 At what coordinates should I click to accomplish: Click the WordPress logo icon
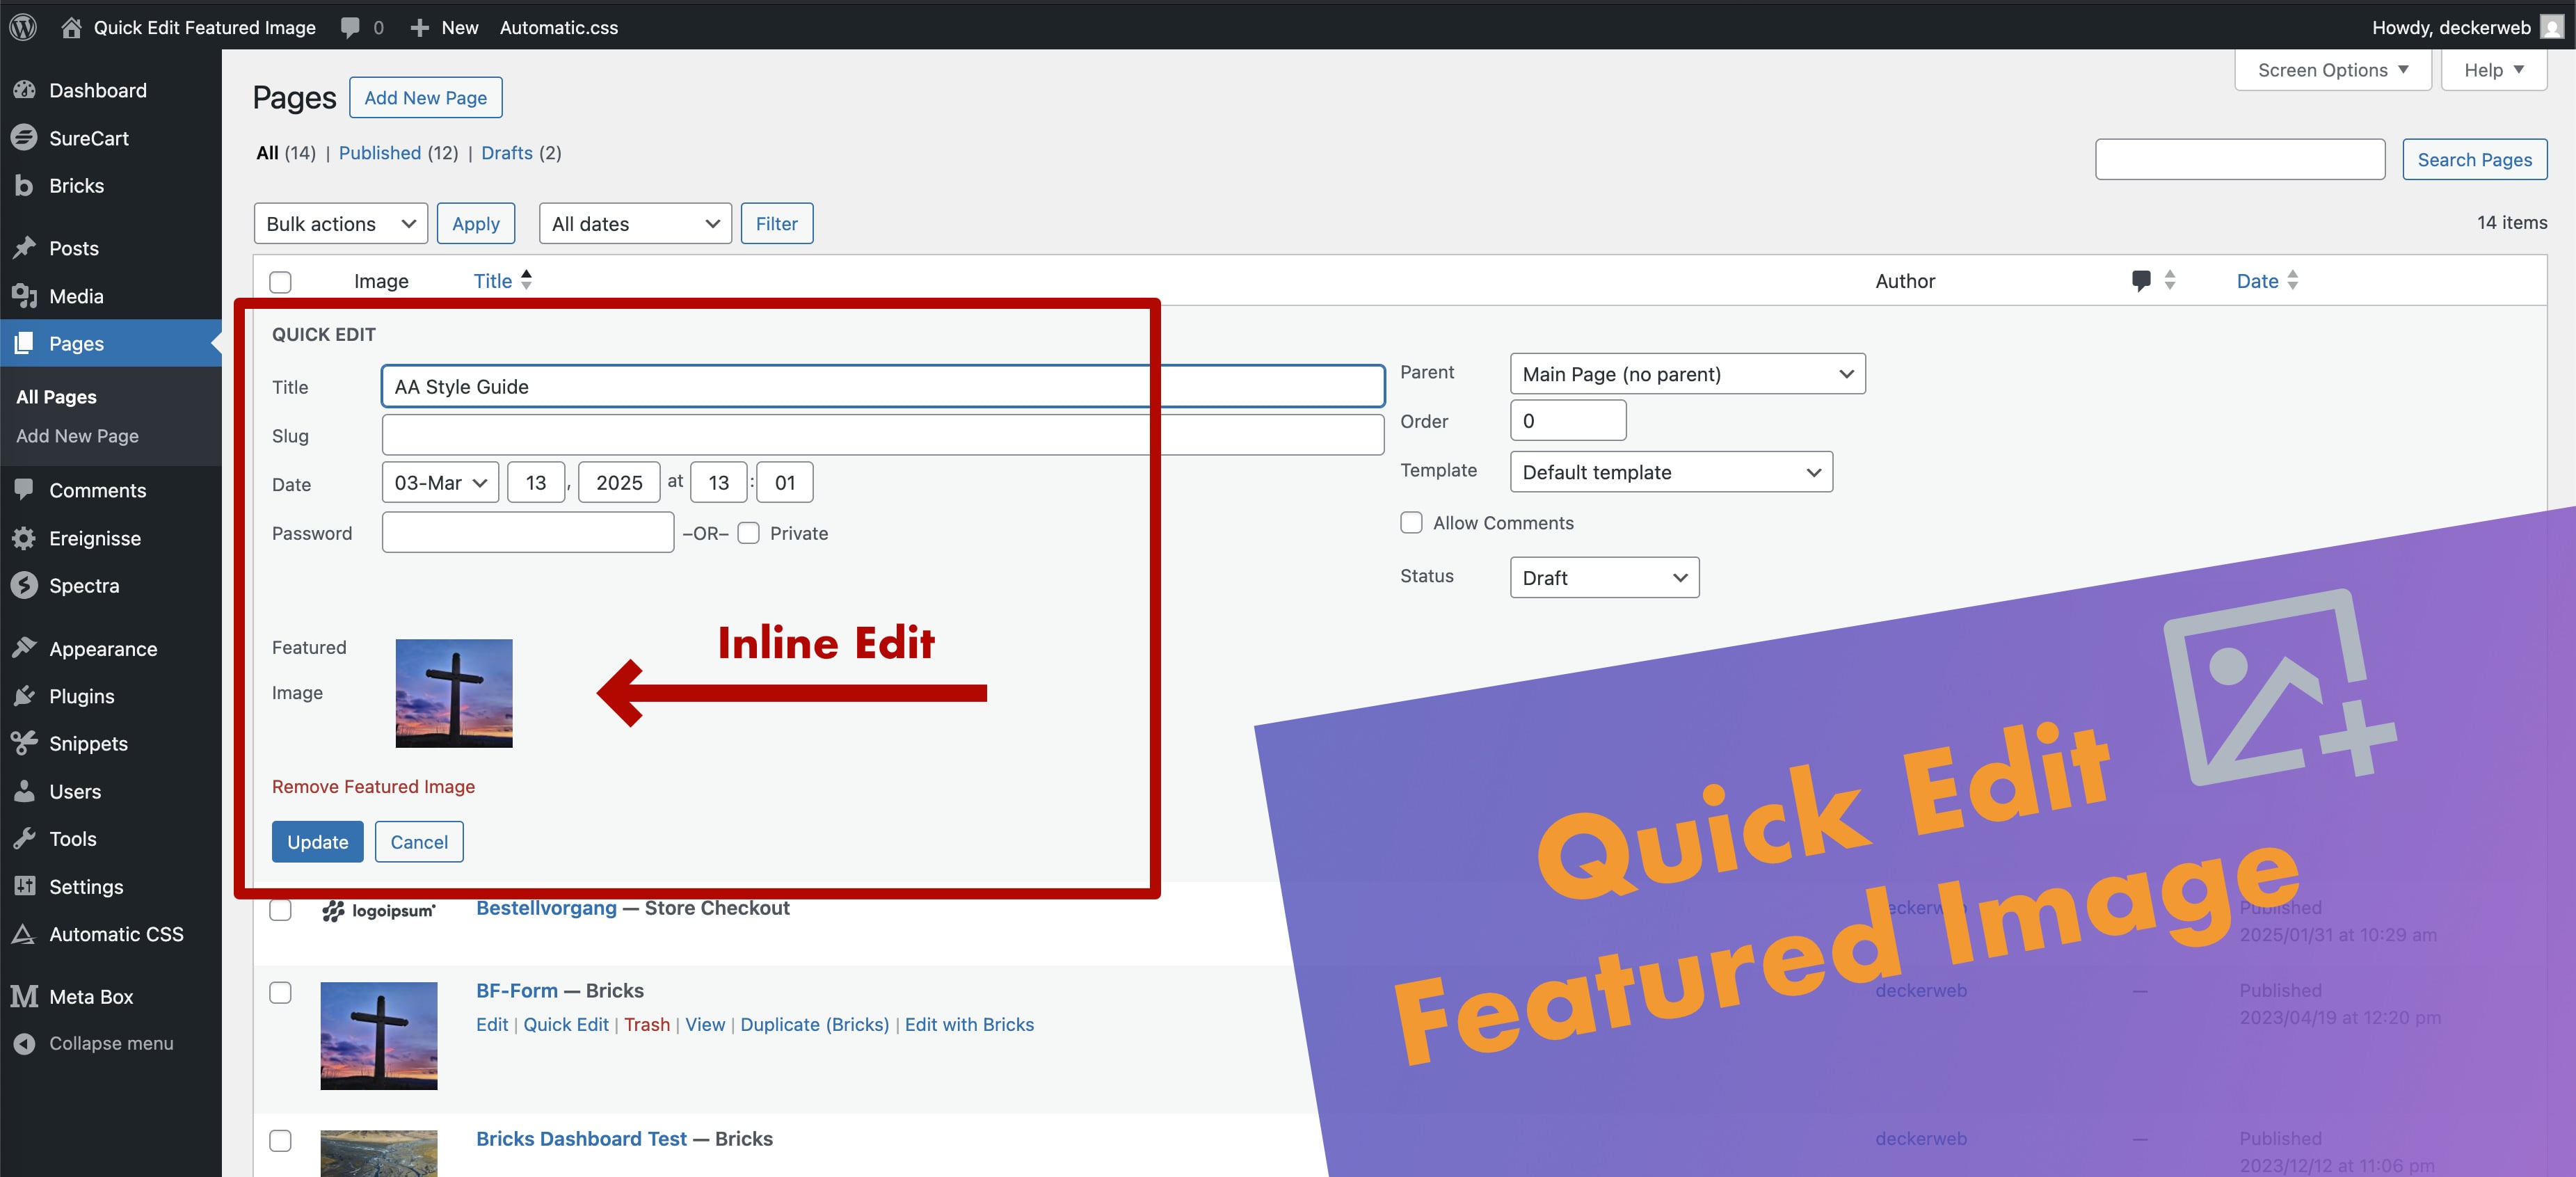23,27
